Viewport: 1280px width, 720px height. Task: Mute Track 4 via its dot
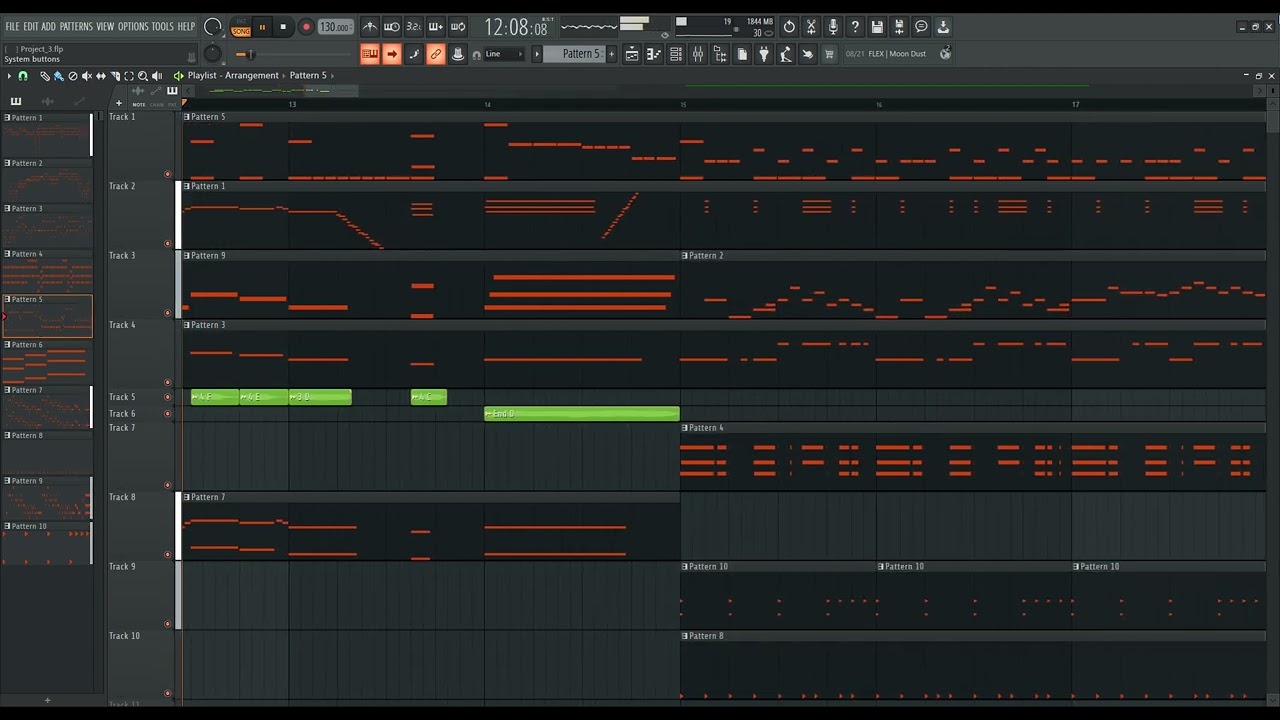pos(167,382)
